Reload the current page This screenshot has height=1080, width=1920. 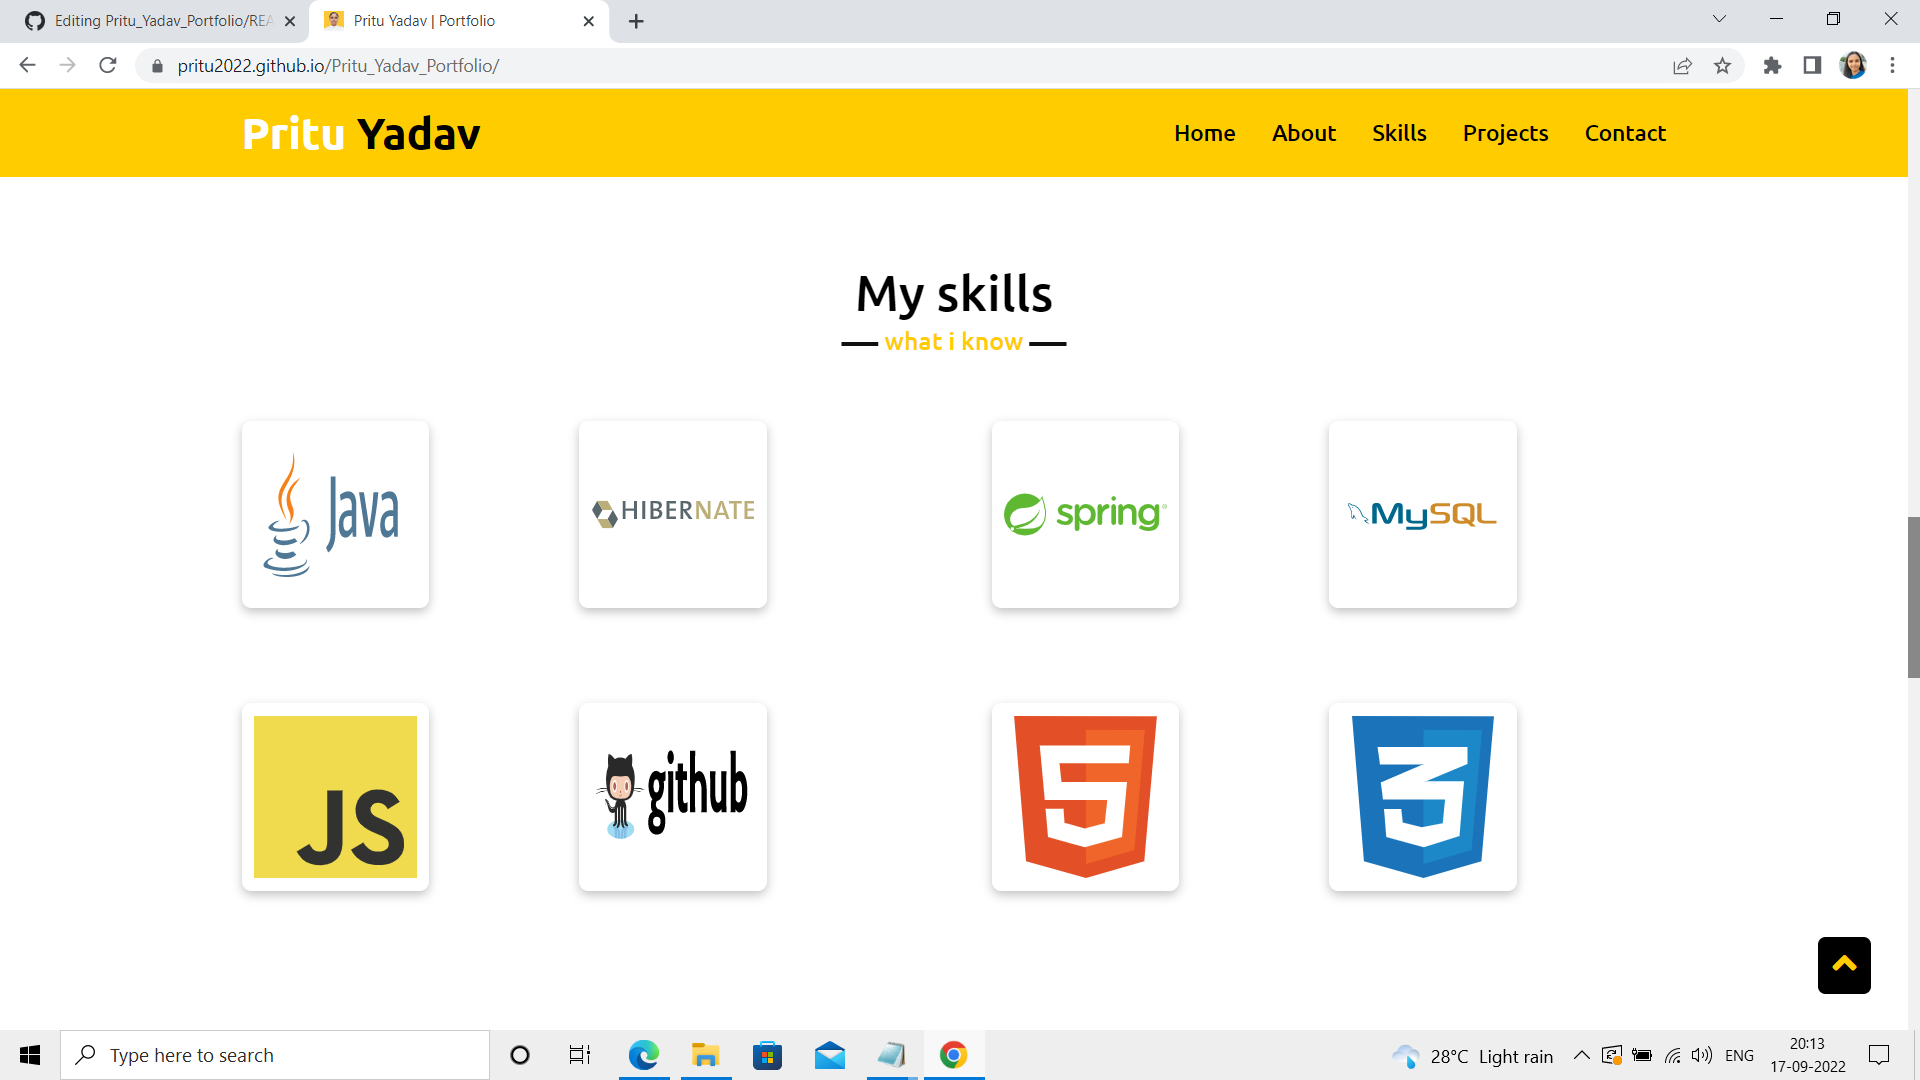[108, 65]
